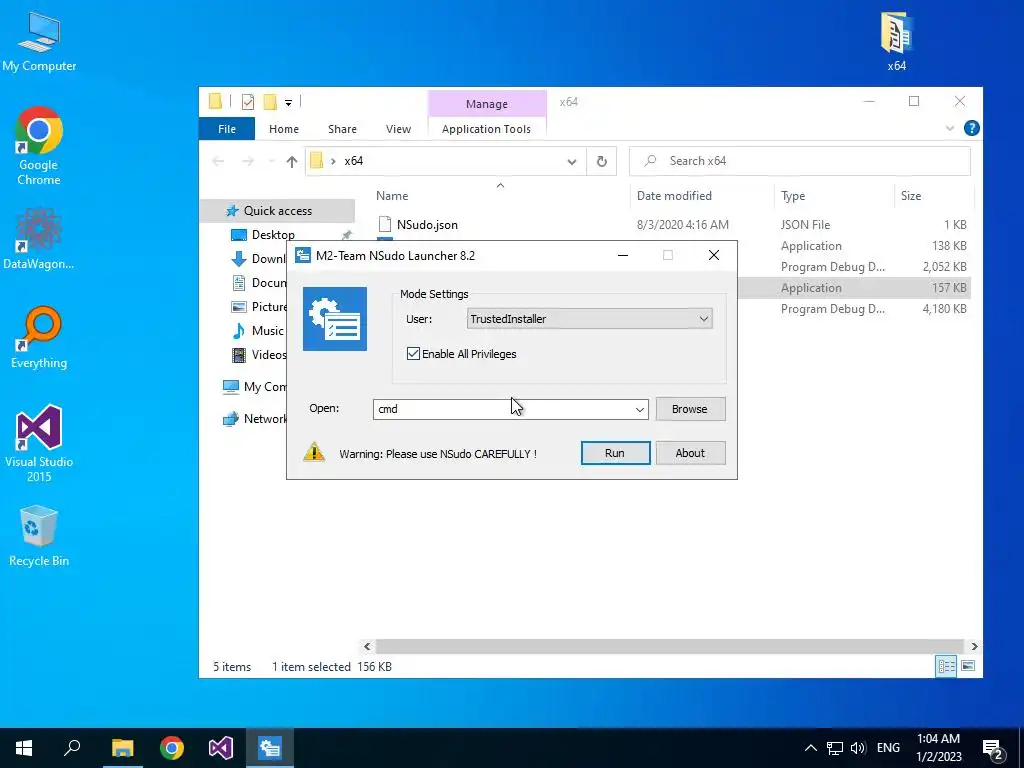This screenshot has width=1024, height=768.
Task: Click Explorer new folder quick access icon
Action: point(270,101)
